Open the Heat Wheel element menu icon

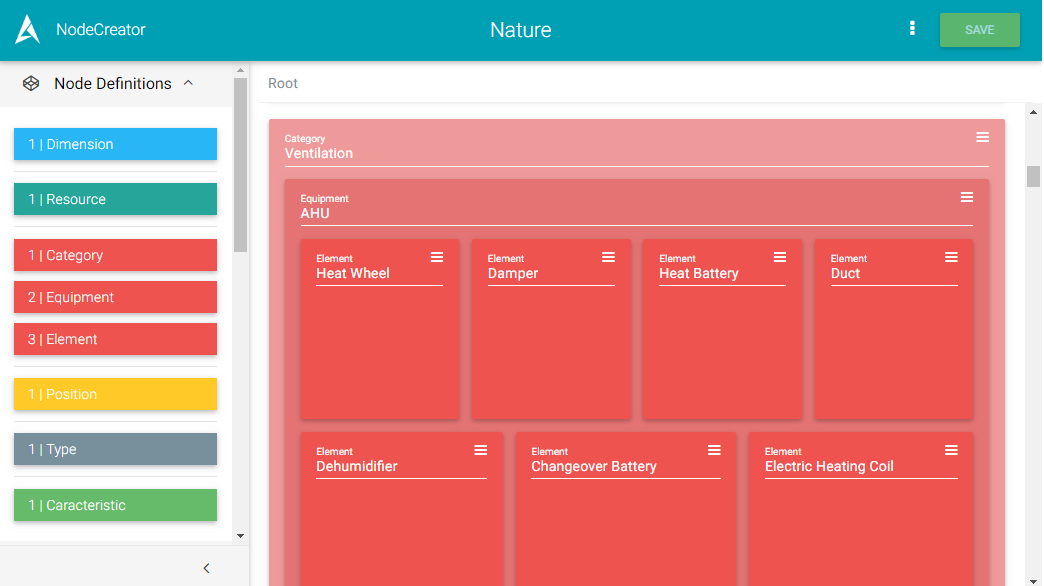[x=436, y=257]
